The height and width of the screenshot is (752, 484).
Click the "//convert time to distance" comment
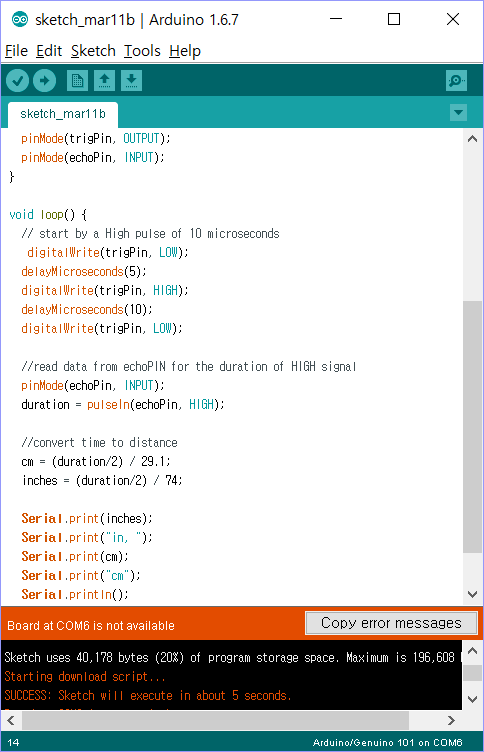coord(99,443)
